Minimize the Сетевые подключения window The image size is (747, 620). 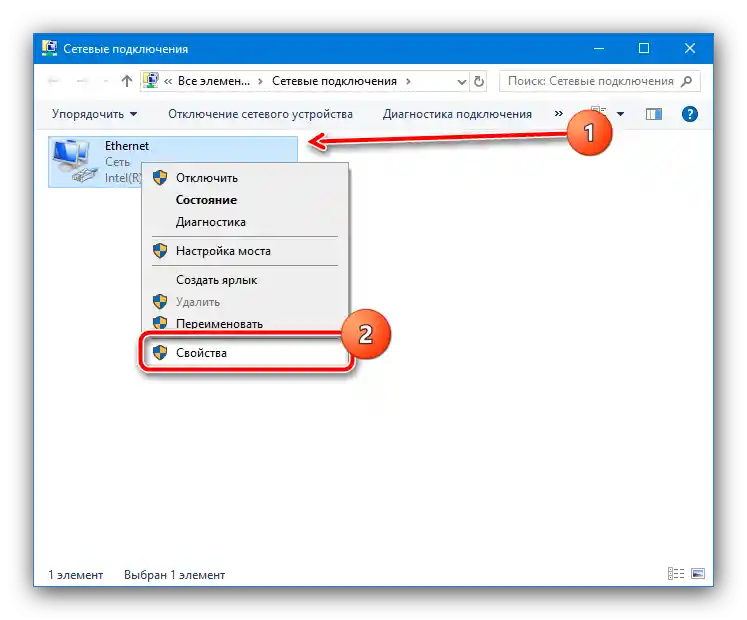point(599,48)
